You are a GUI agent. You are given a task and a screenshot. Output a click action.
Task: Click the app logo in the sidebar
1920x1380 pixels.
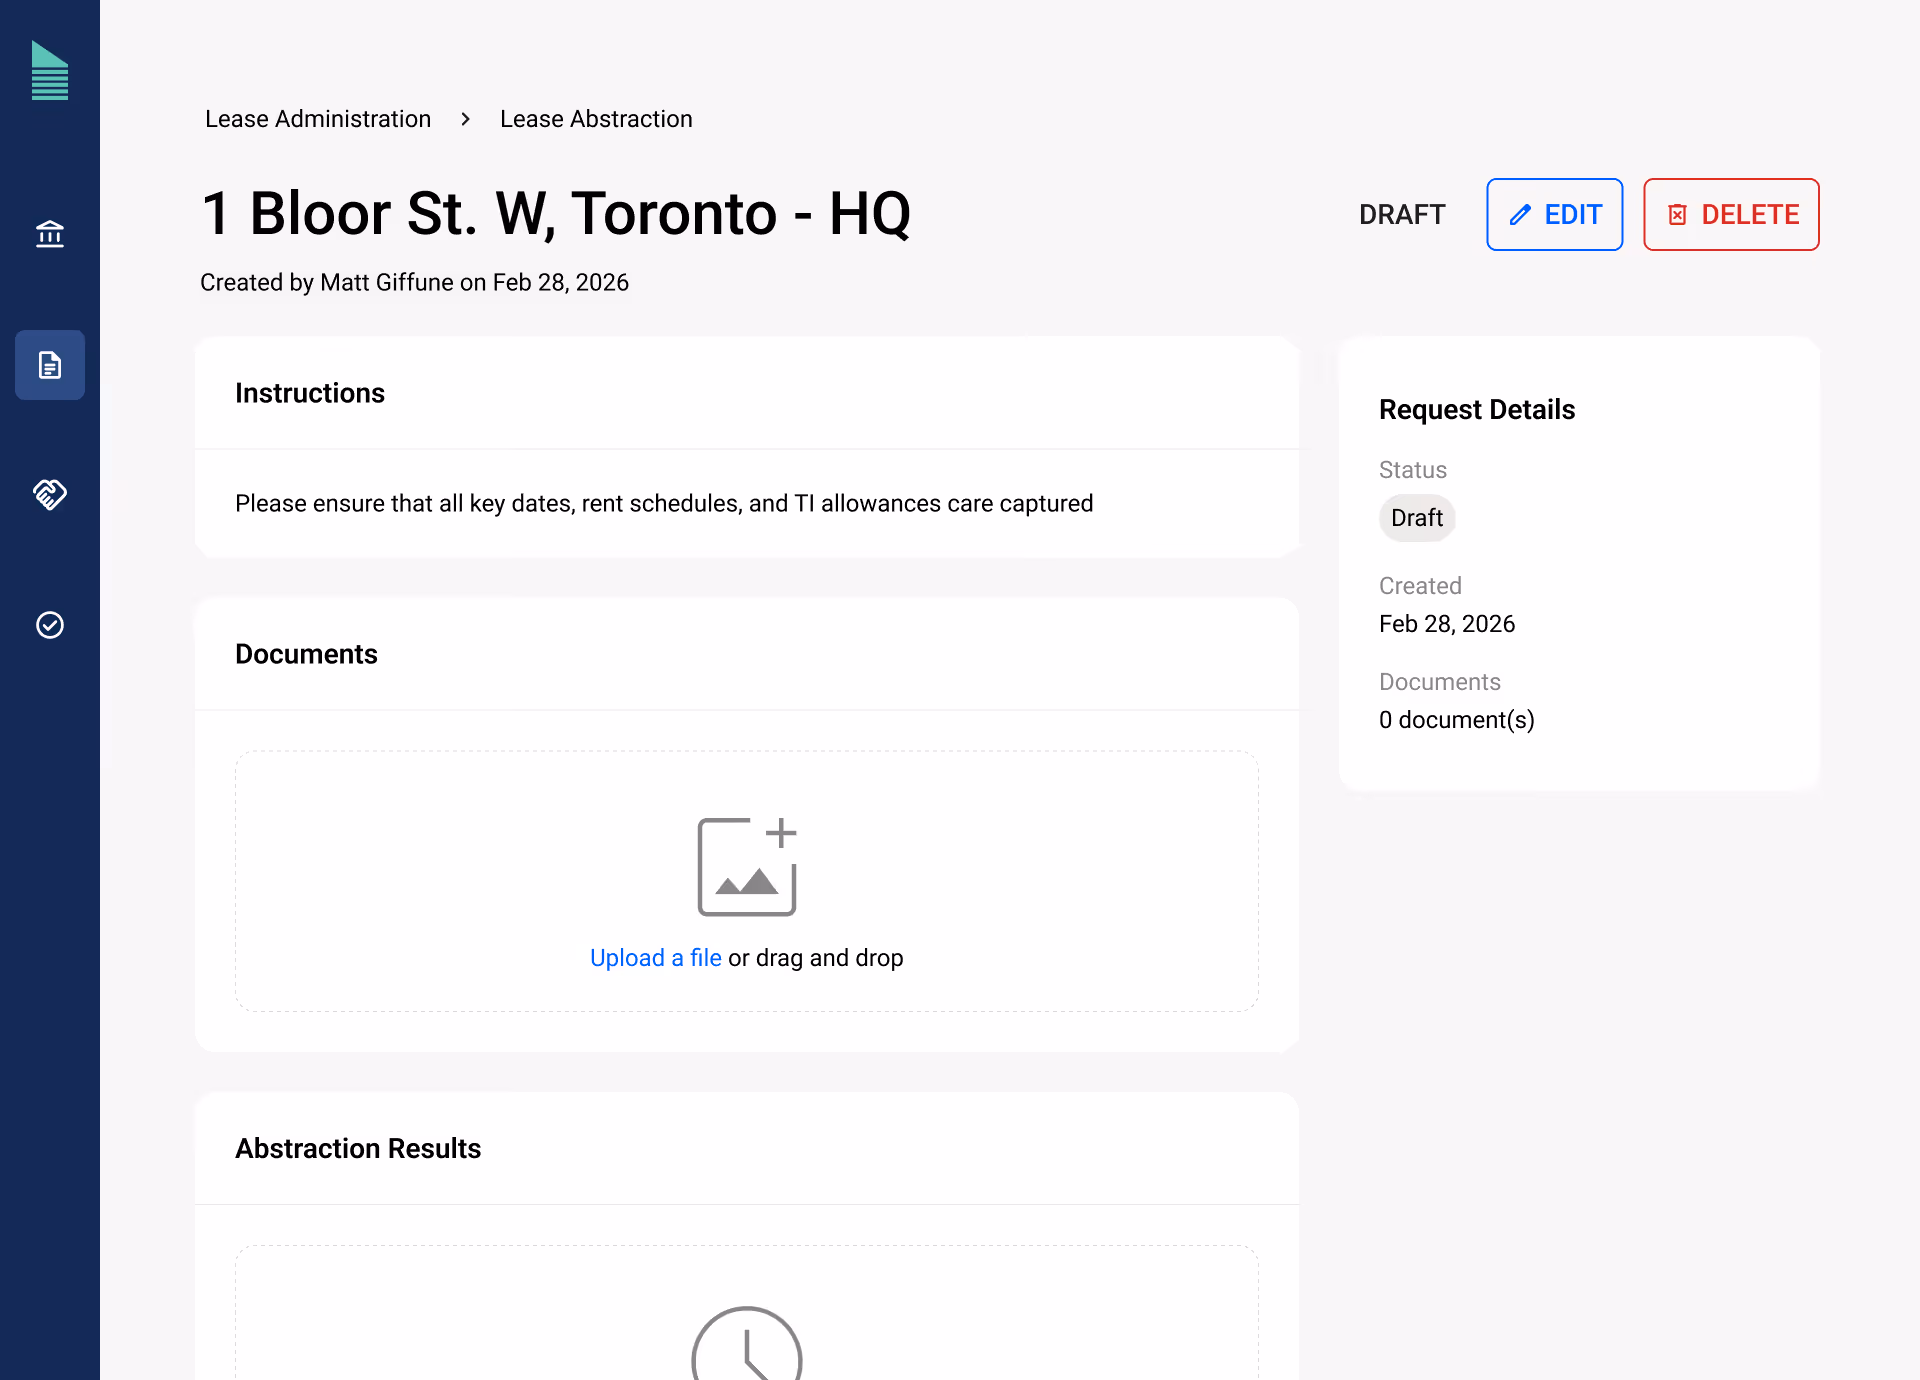click(50, 70)
